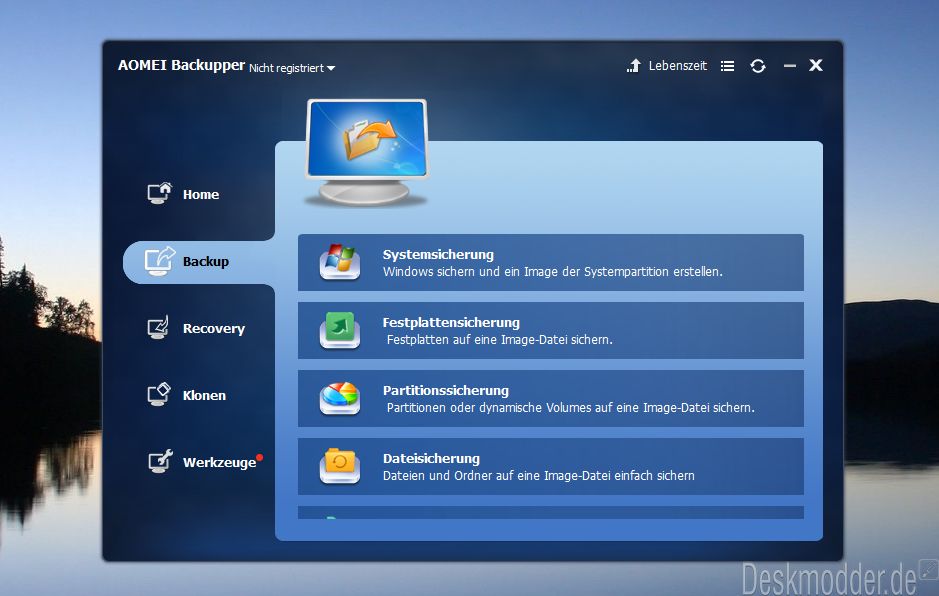939x596 pixels.
Task: Click text 'Festplatten auf eine Image-Datei sichern.'
Action: pos(499,340)
